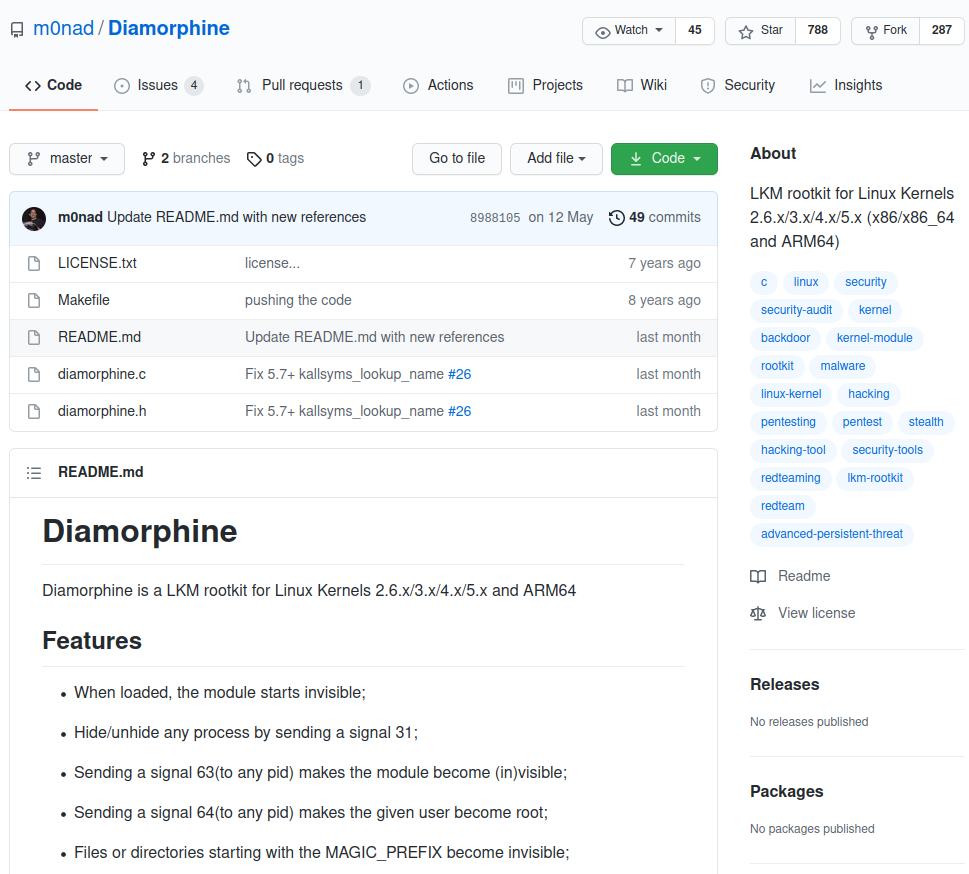Viewport: 969px width, 874px height.
Task: Select the 'stealth' topic tag
Action: [x=926, y=422]
